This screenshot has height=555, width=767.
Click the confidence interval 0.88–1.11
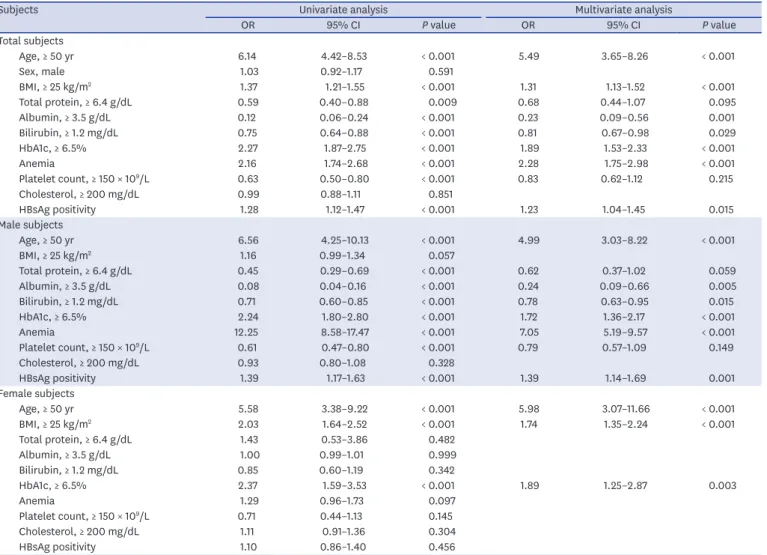340,194
